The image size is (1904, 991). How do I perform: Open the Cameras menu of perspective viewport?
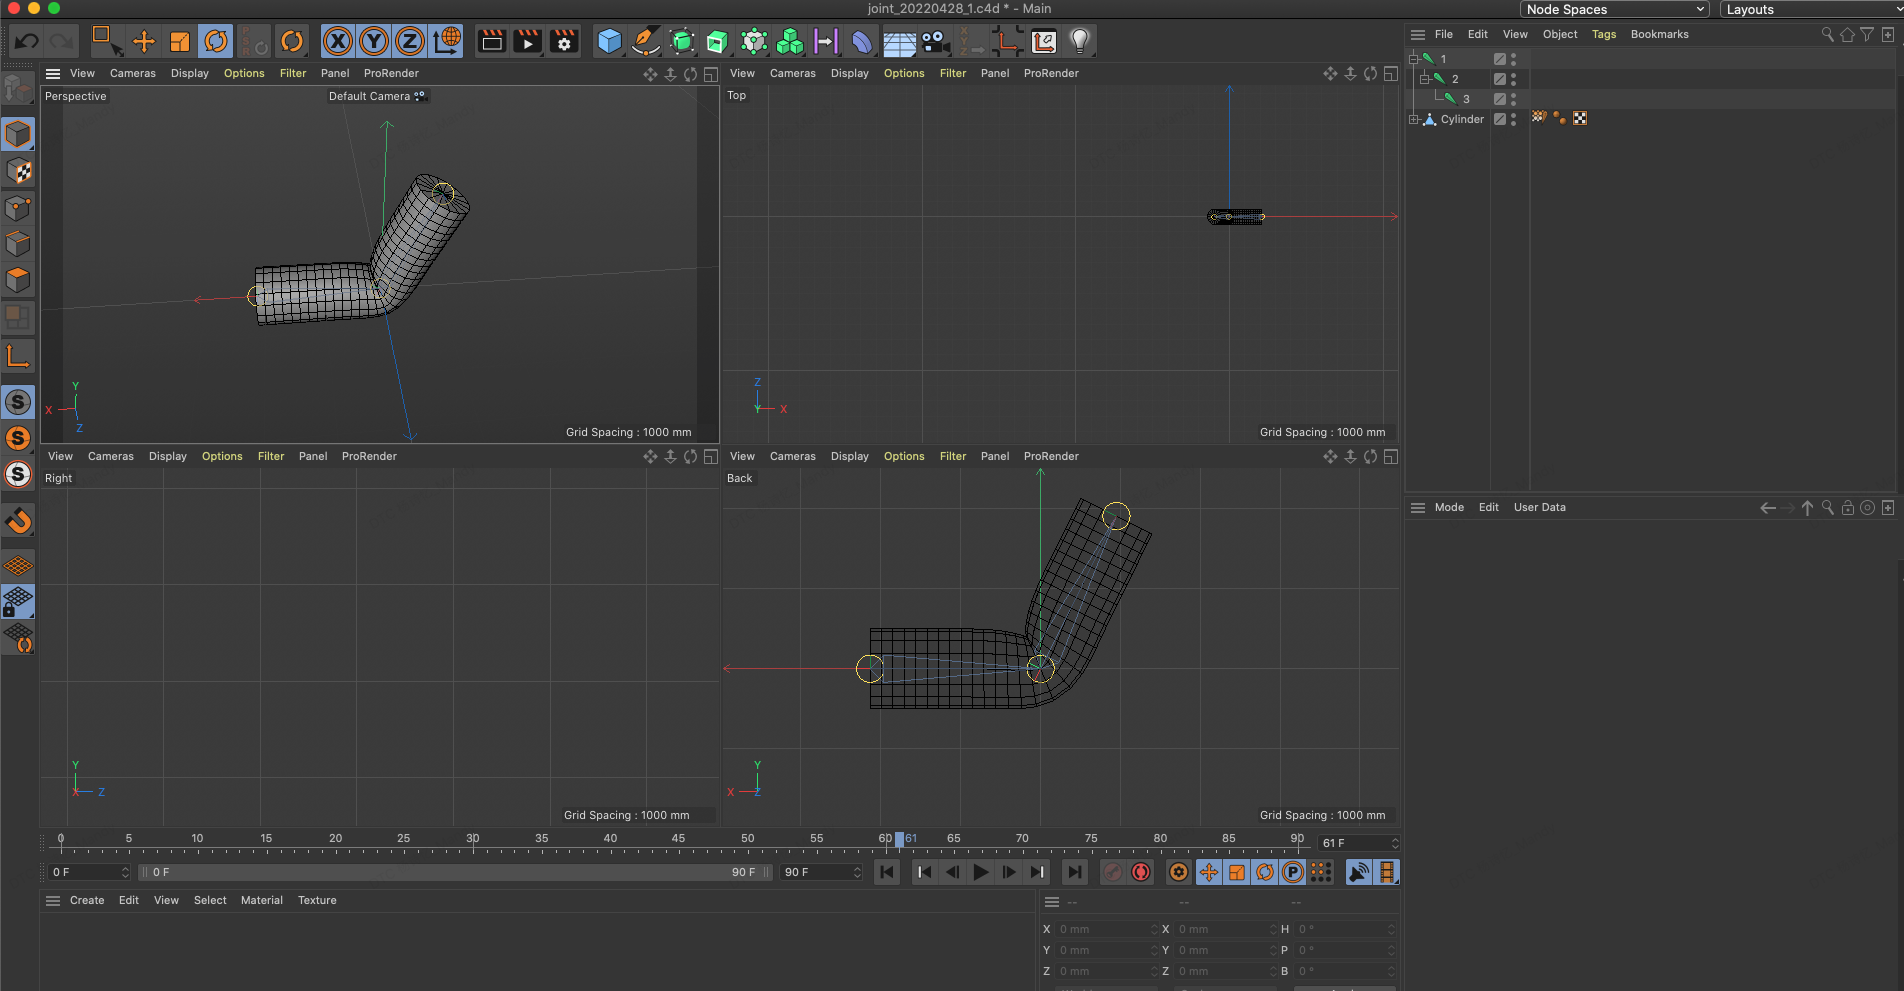(132, 73)
